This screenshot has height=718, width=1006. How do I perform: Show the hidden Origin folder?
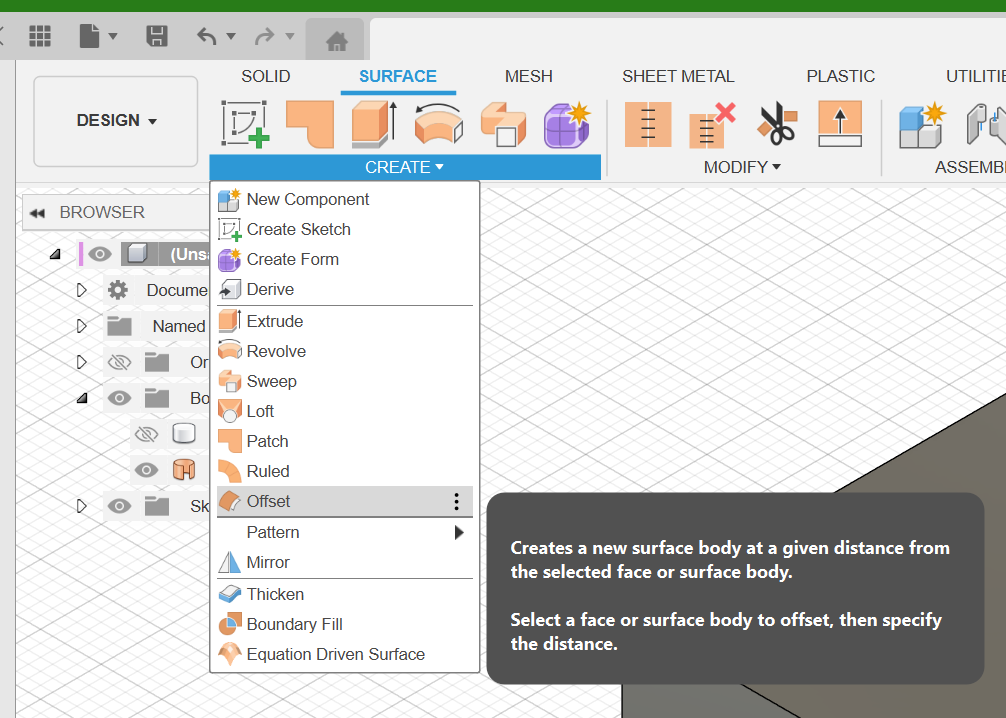pos(119,363)
